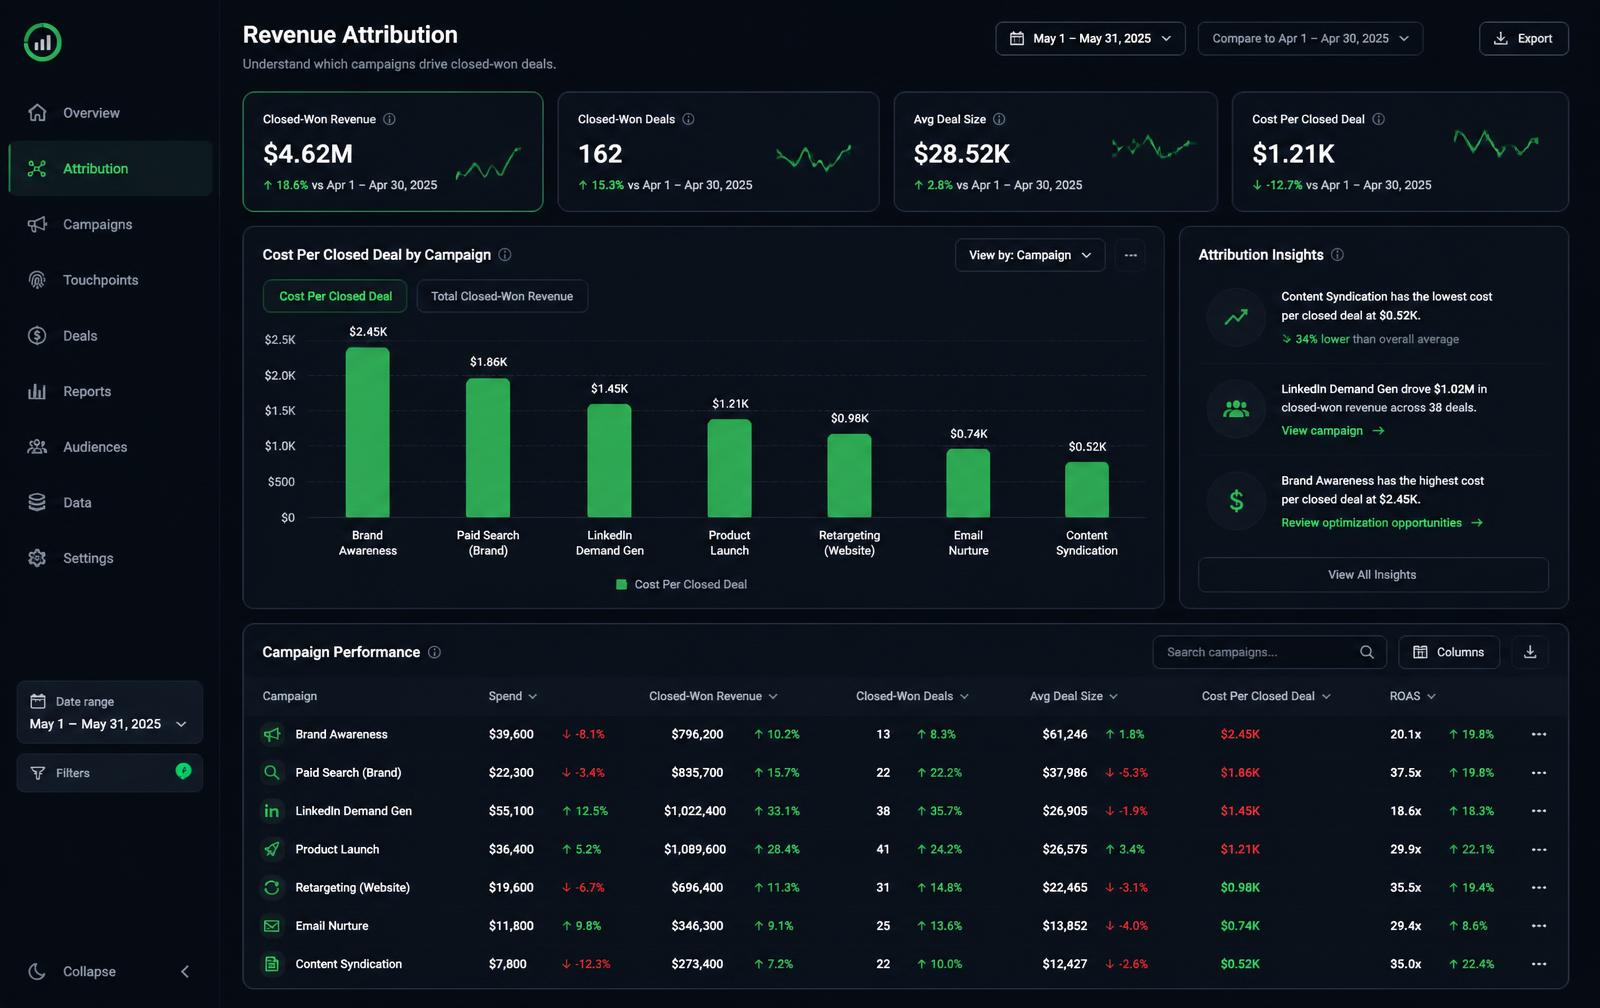Collapse the sidebar with arrow icon

coord(185,971)
